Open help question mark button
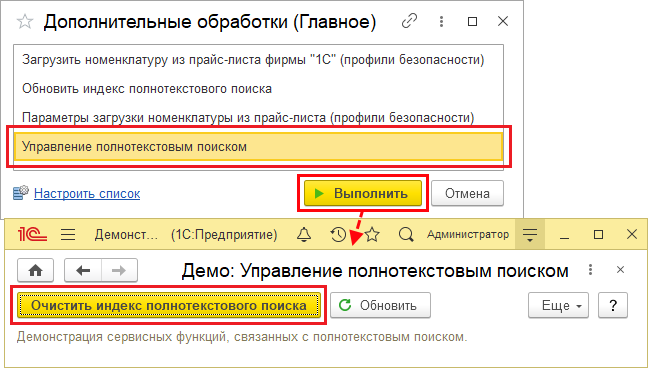This screenshot has width=650, height=370. 613,305
